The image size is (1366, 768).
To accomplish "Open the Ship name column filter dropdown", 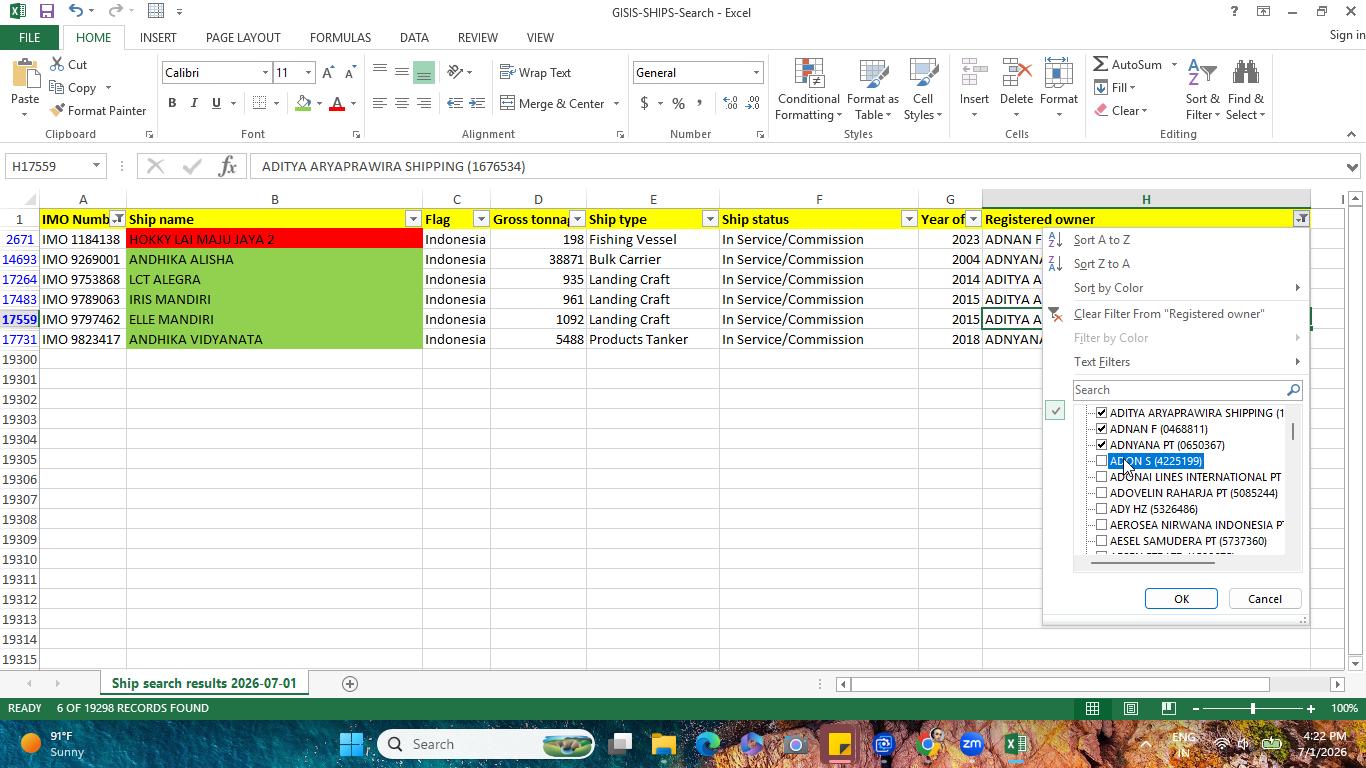I will [x=413, y=219].
